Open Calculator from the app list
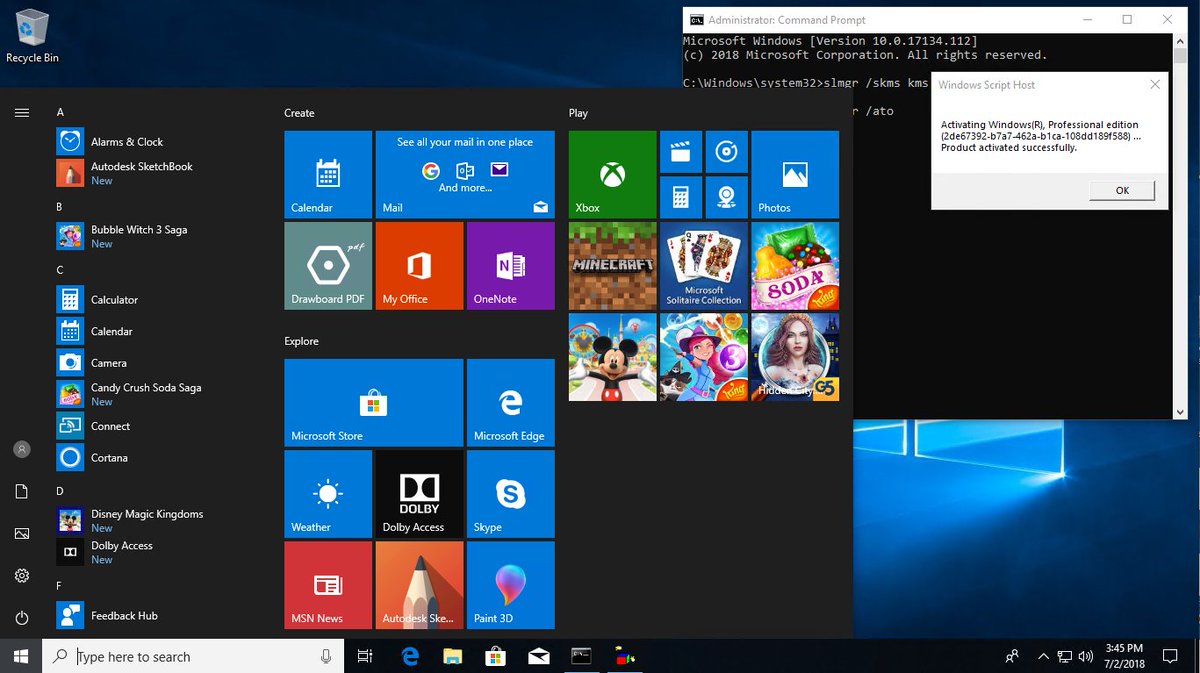Viewport: 1200px width, 673px height. click(160, 300)
